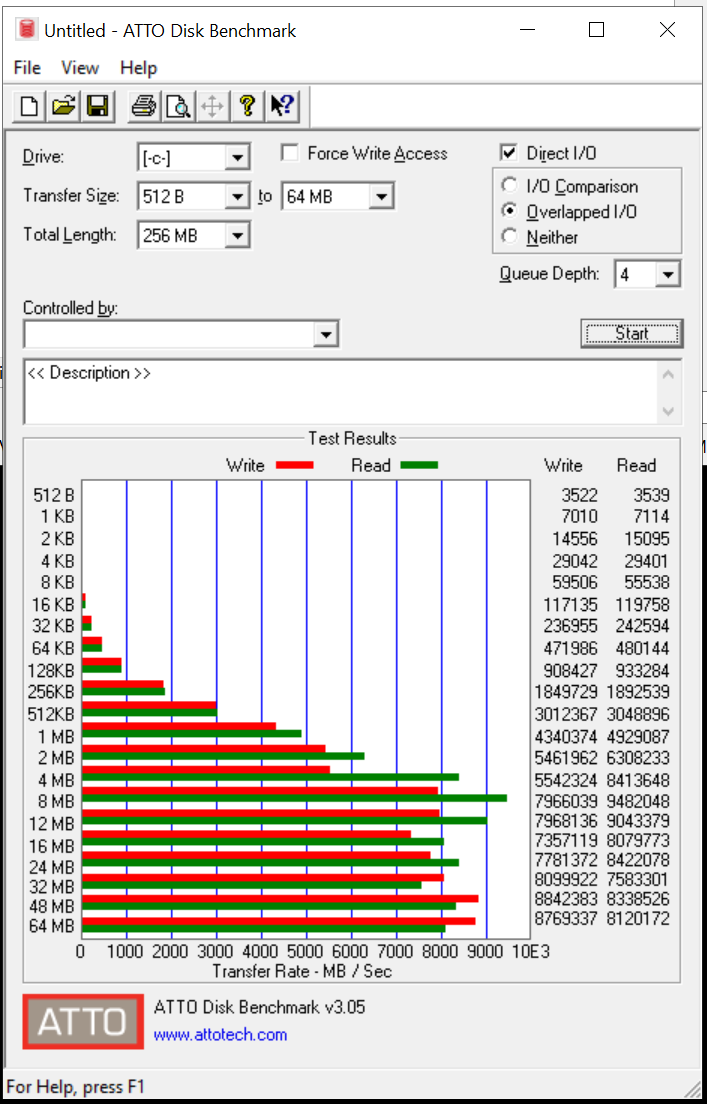Uncheck the Direct I/O checkbox
This screenshot has width=707, height=1104.
[x=508, y=153]
